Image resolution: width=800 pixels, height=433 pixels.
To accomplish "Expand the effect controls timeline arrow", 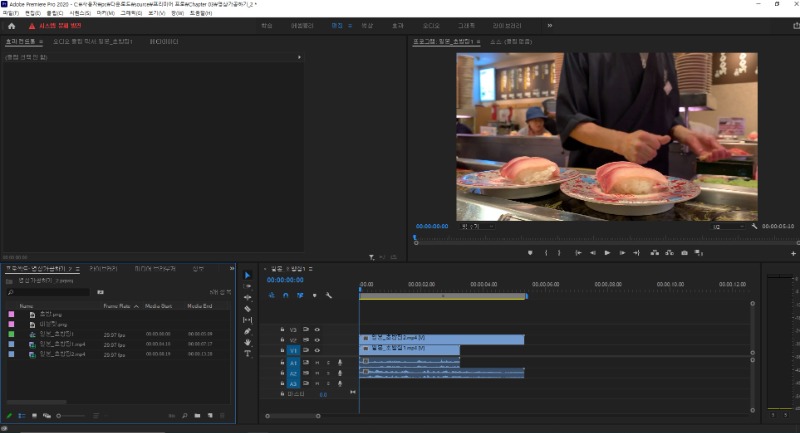I will (x=299, y=57).
